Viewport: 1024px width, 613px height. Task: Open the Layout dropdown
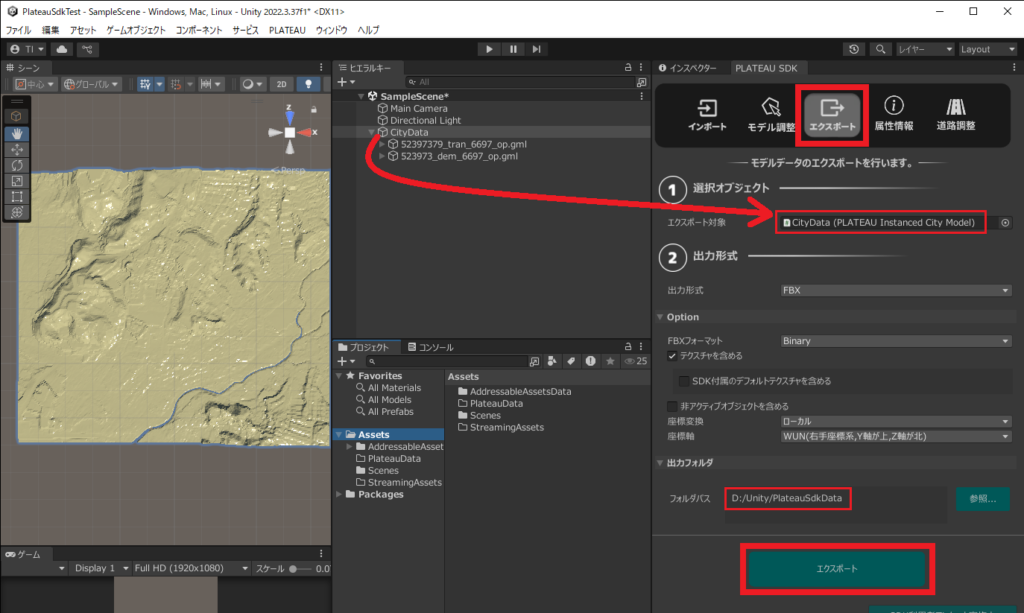pos(987,49)
